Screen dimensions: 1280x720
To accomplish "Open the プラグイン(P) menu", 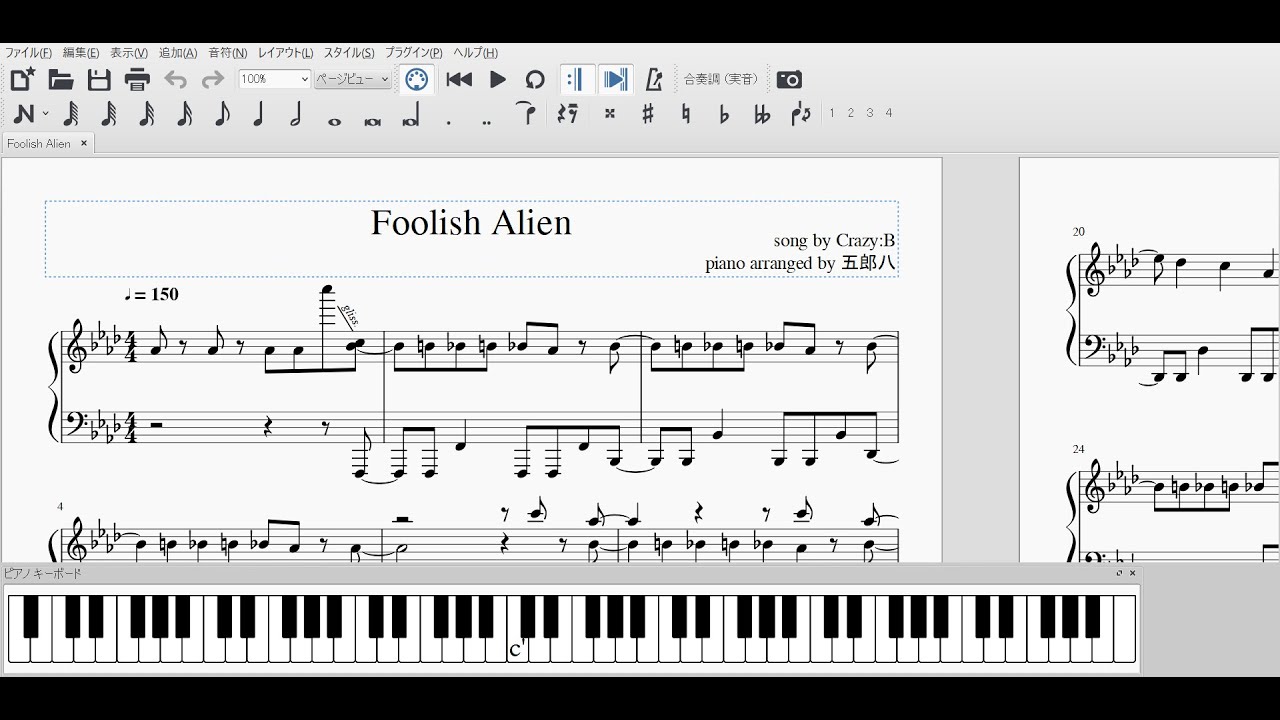I will pyautogui.click(x=413, y=53).
